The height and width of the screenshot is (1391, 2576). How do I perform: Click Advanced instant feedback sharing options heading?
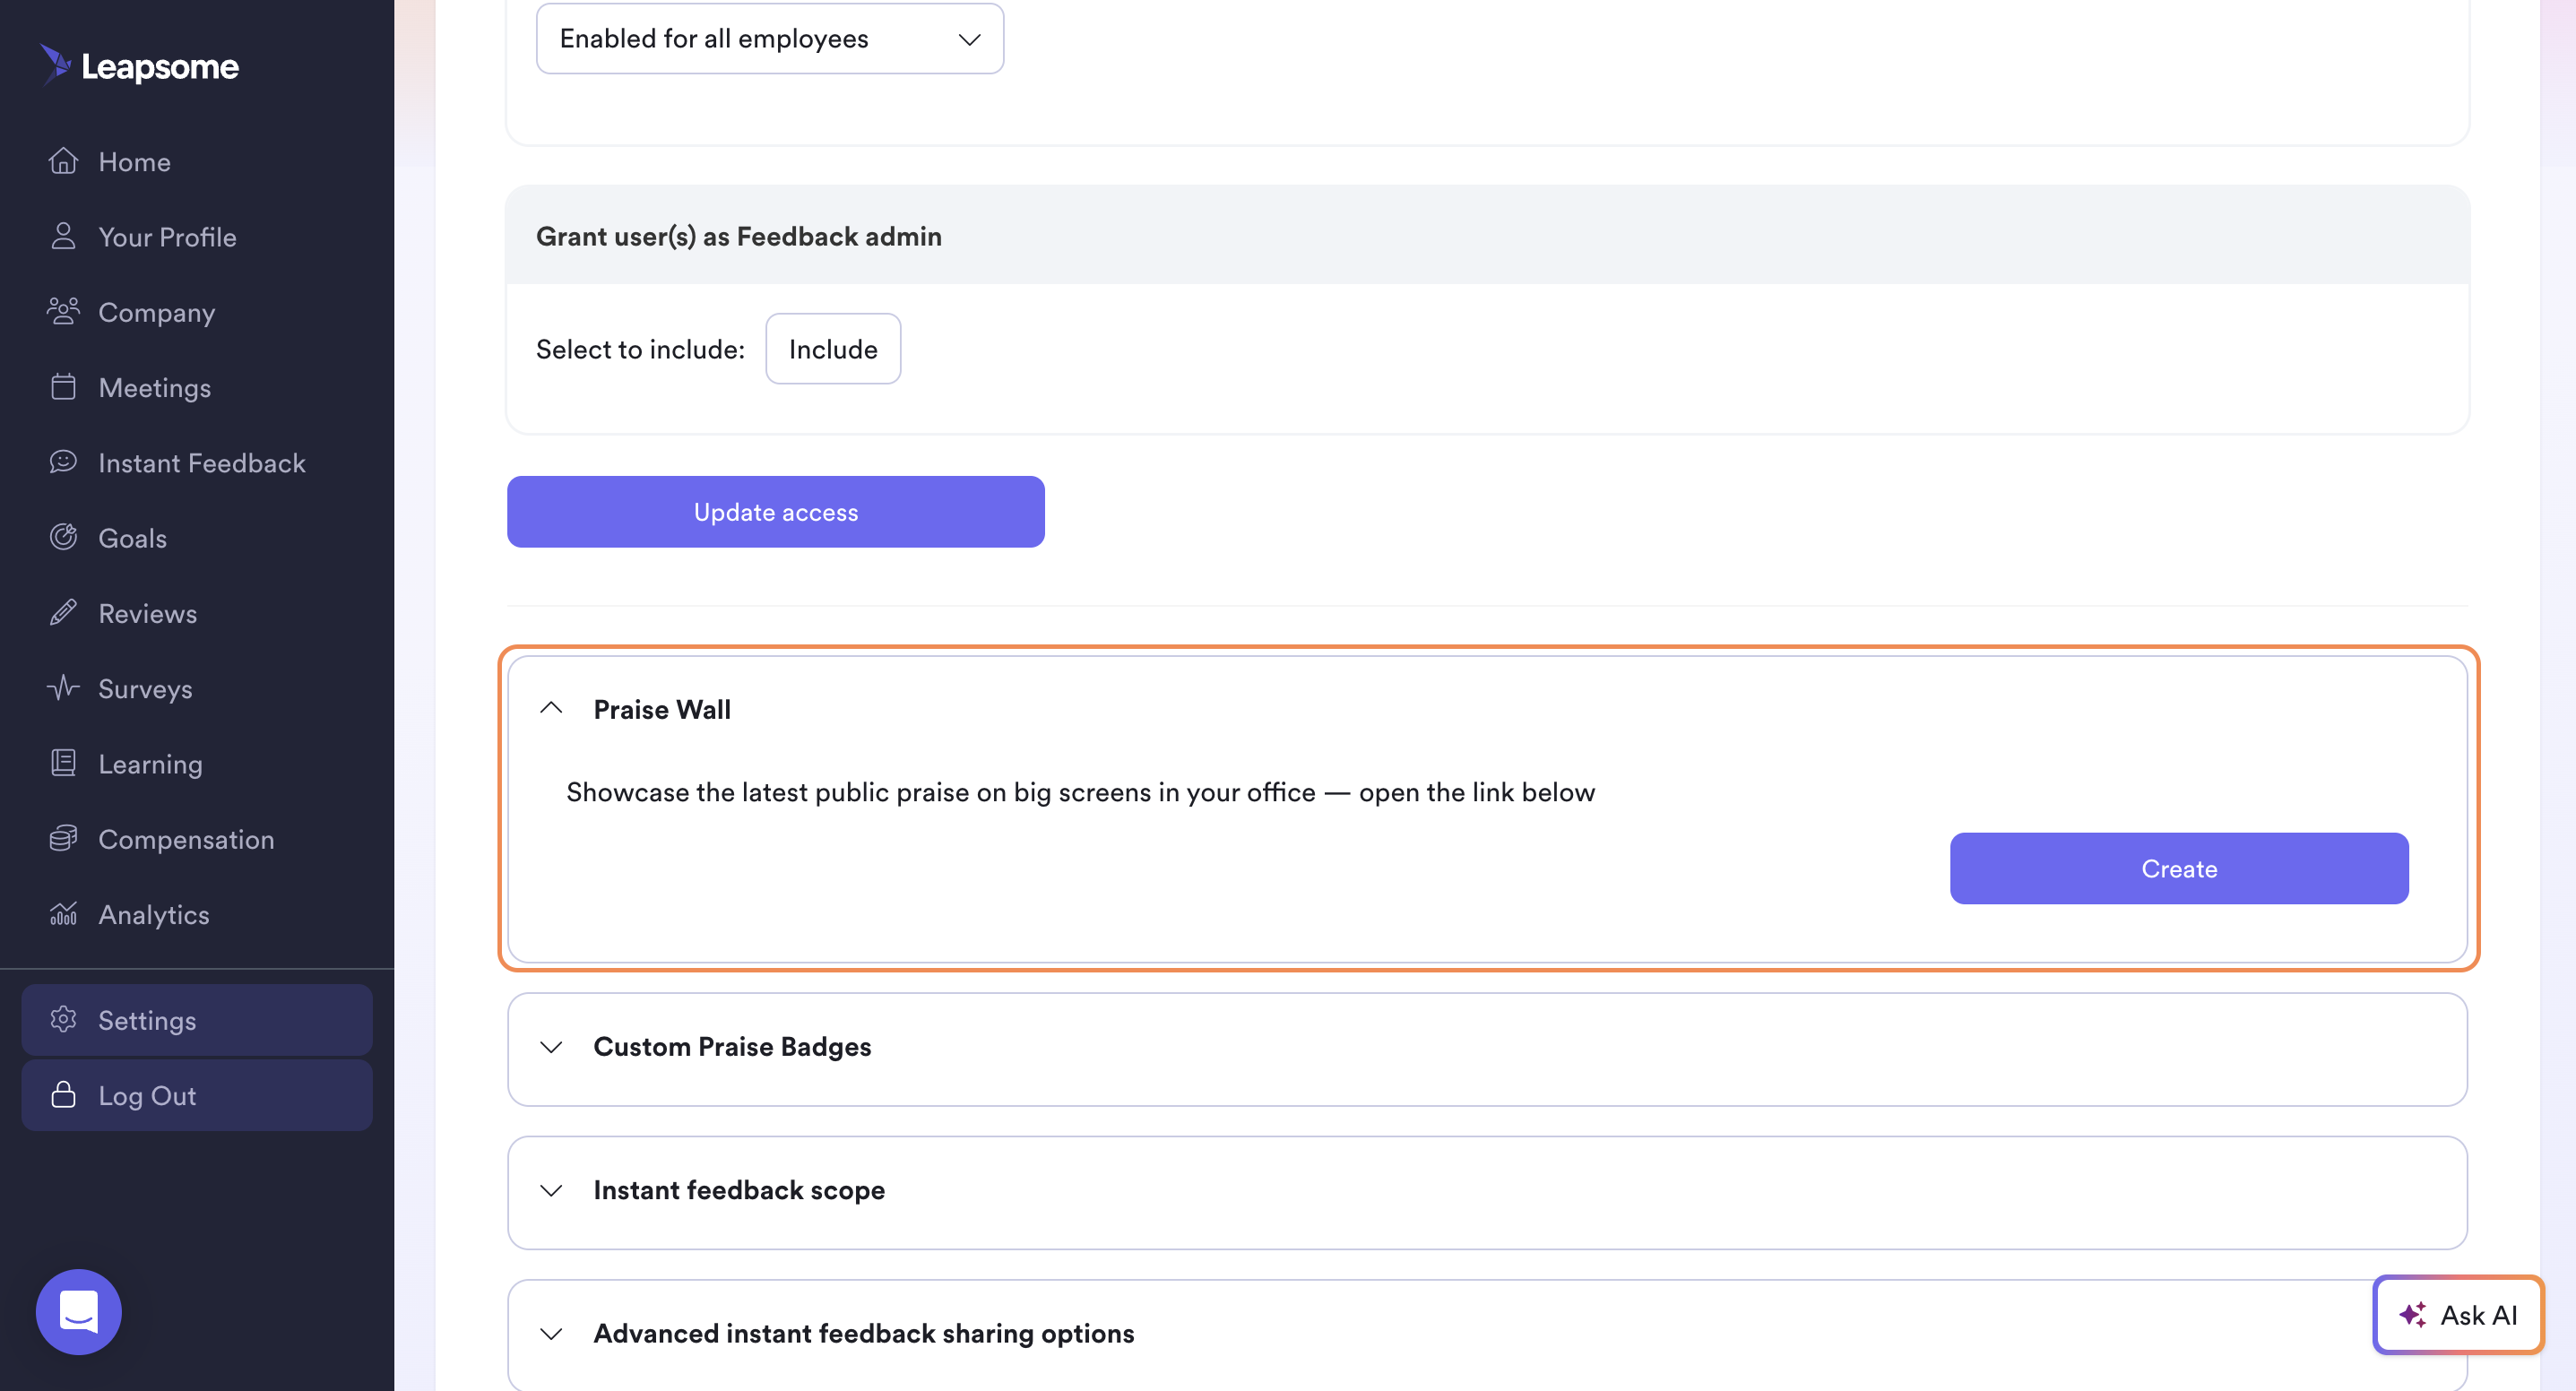point(864,1333)
